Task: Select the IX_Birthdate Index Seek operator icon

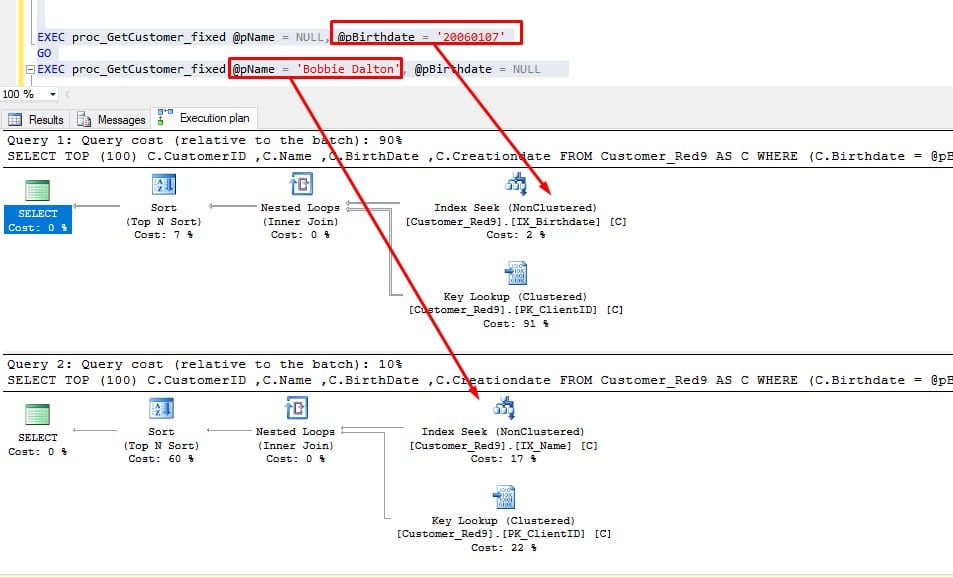Action: 516,184
